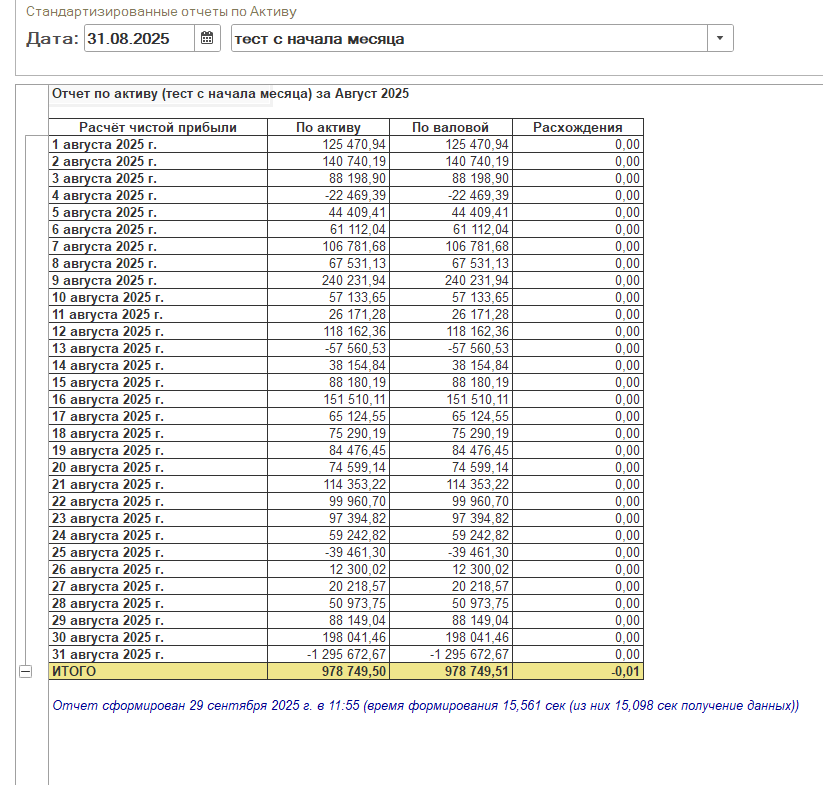Click По валовой value 50 973,75
The image size is (823, 785).
[x=451, y=603]
